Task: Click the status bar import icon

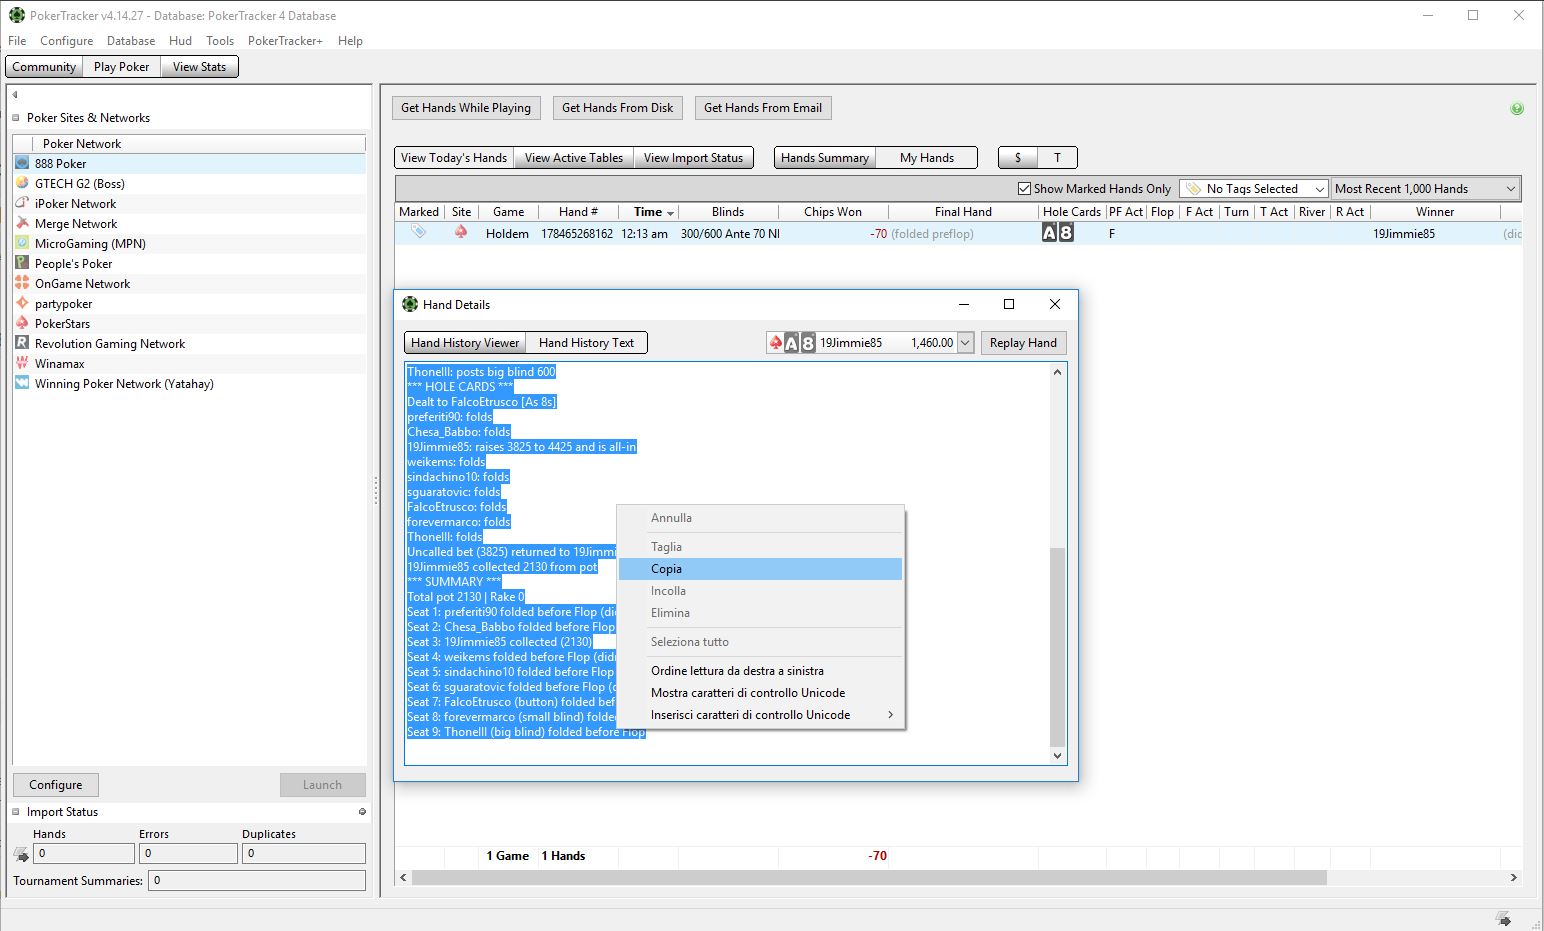Action: point(1502,918)
